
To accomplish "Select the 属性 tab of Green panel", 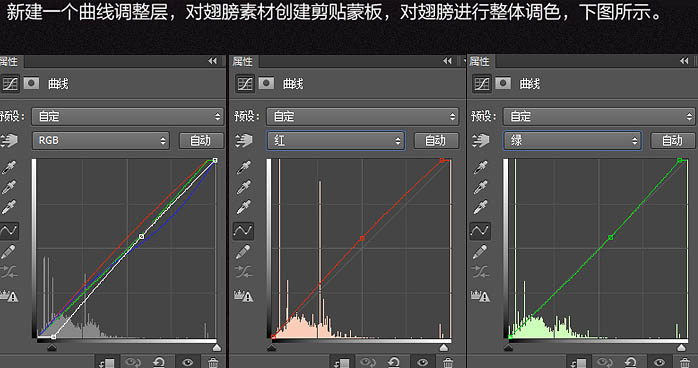I will pos(480,61).
